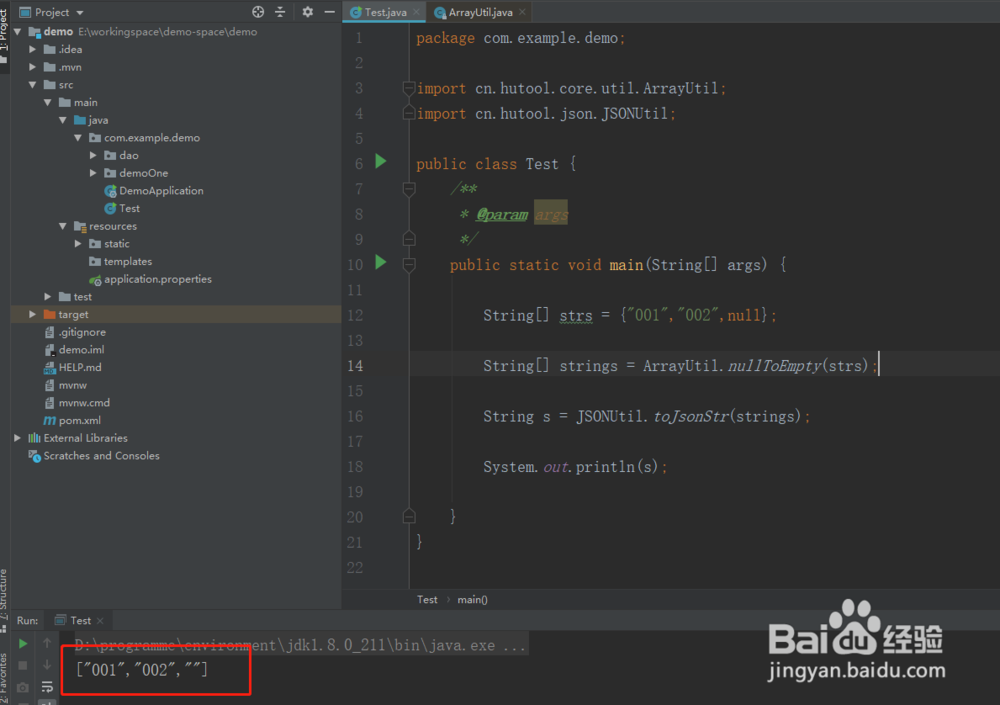Open Project panel settings gear

[x=307, y=11]
